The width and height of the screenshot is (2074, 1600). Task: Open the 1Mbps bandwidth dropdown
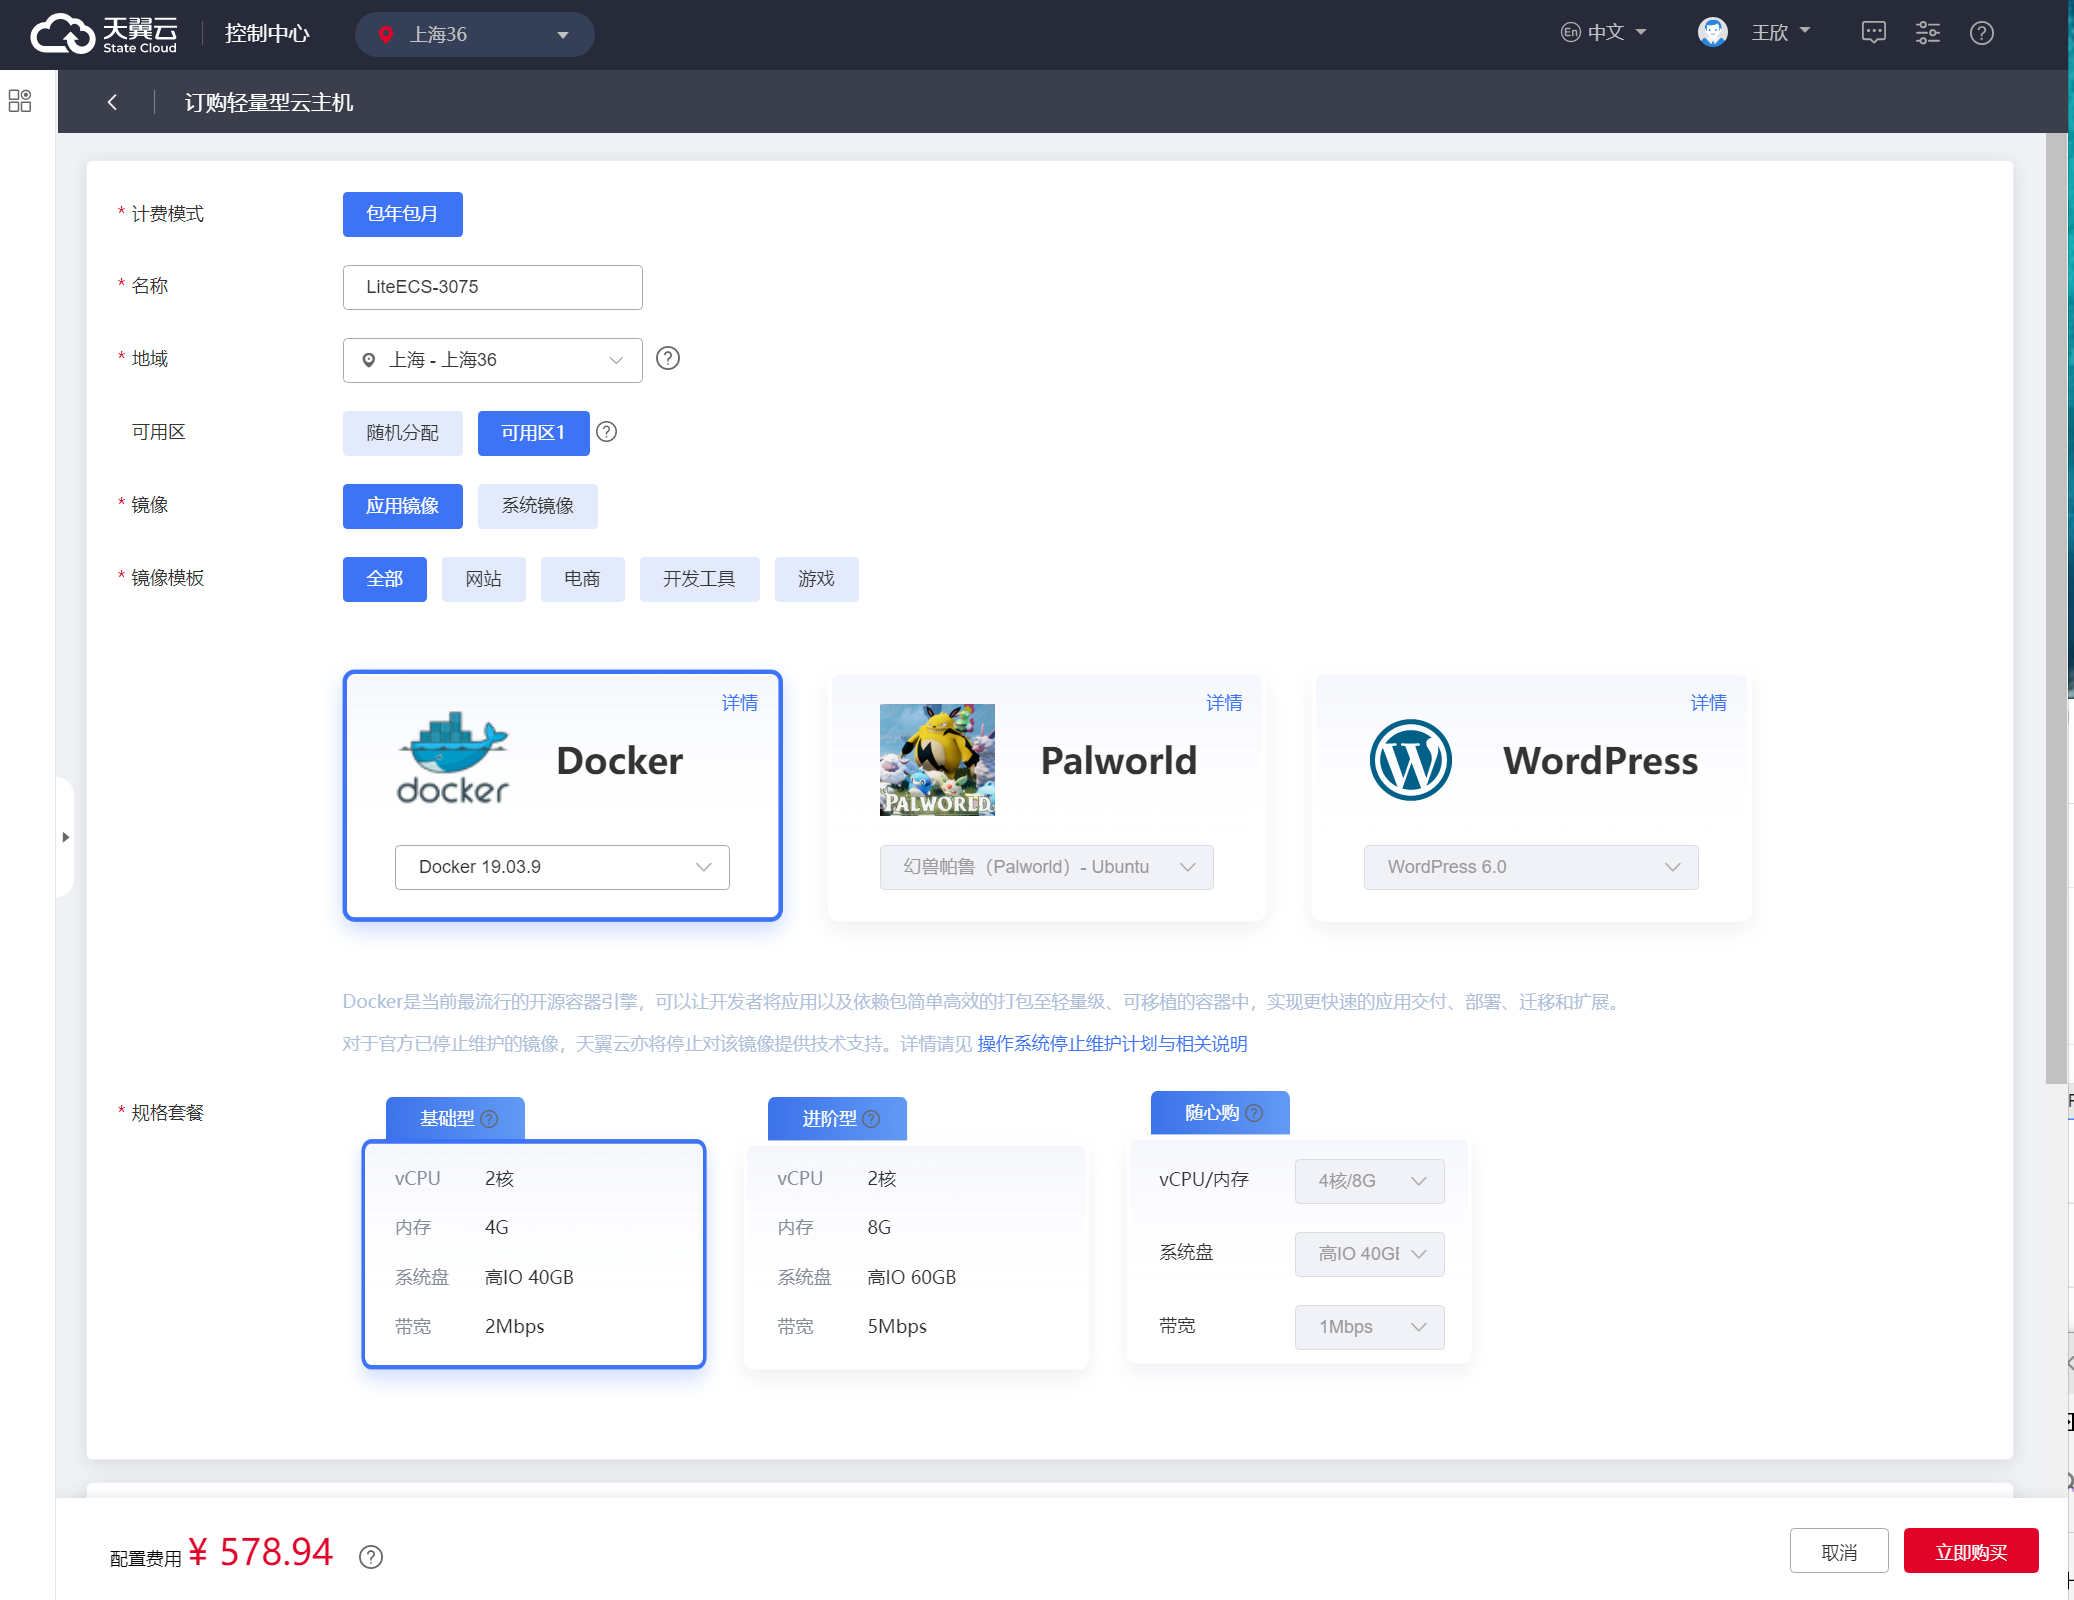[1369, 1327]
